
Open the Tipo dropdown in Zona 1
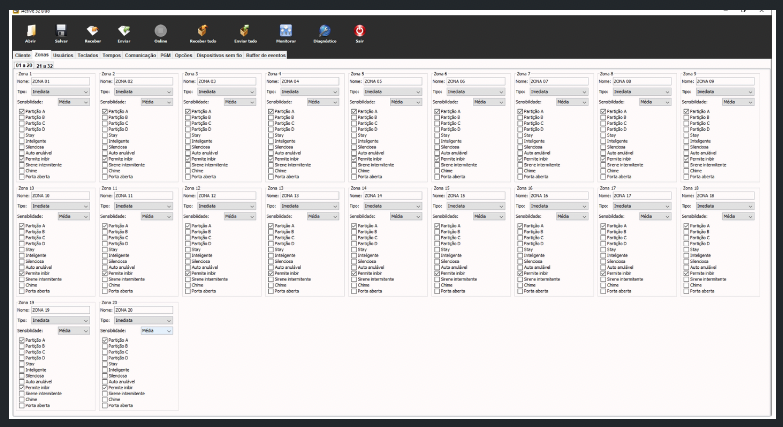[60, 91]
